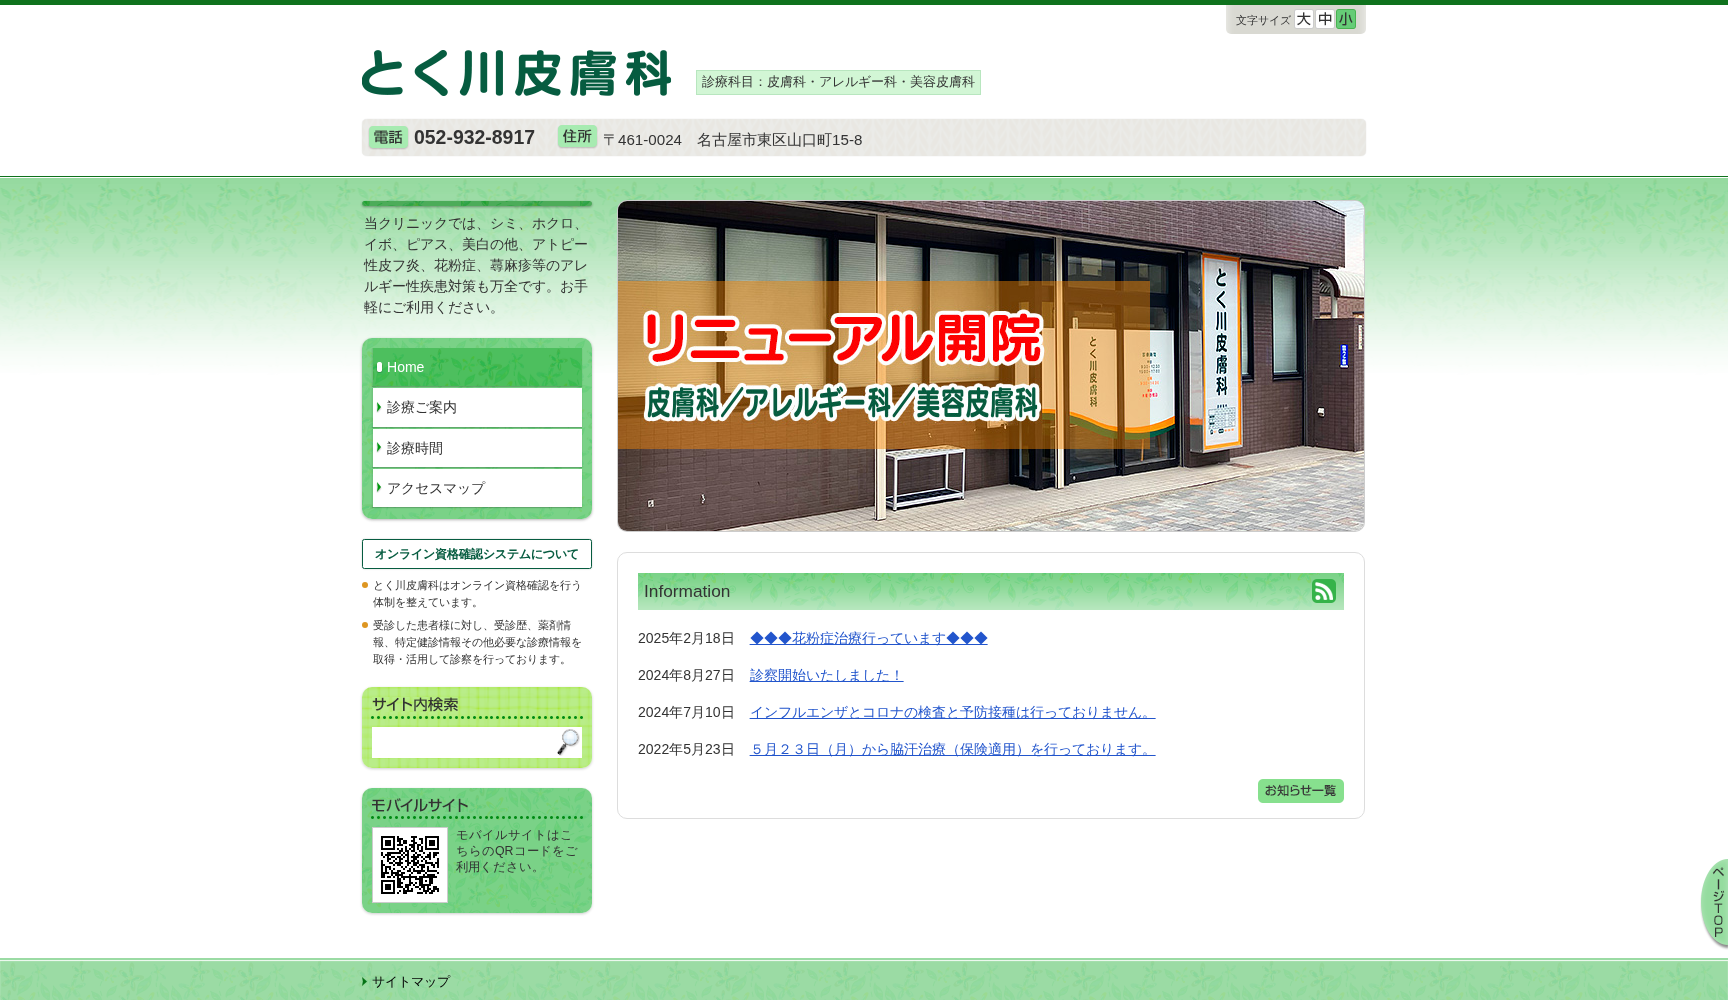Click the とく川皮膚科 site logo
Image resolution: width=1728 pixels, height=1000 pixels.
[516, 73]
